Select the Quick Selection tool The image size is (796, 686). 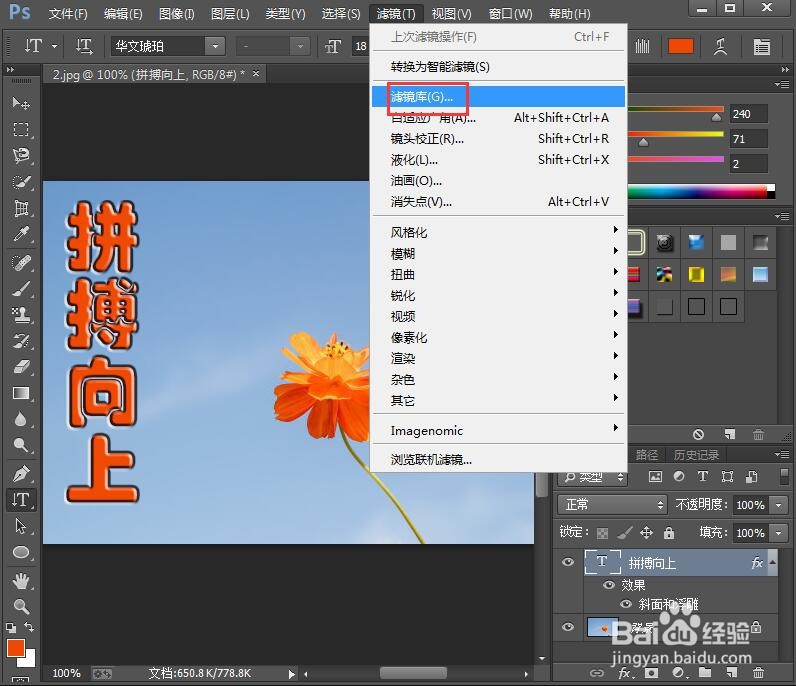21,182
